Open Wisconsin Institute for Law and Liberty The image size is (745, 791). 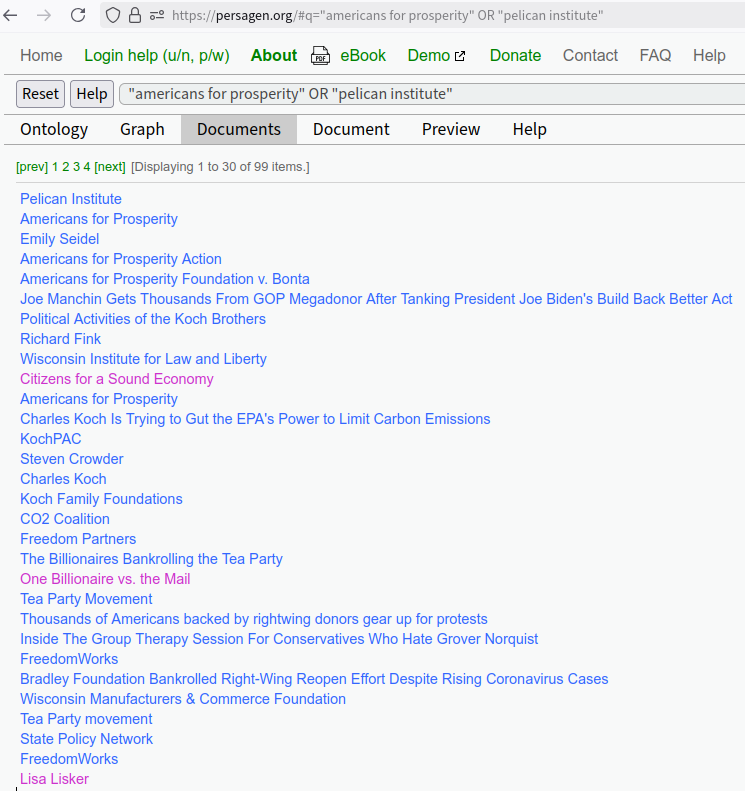tap(143, 359)
